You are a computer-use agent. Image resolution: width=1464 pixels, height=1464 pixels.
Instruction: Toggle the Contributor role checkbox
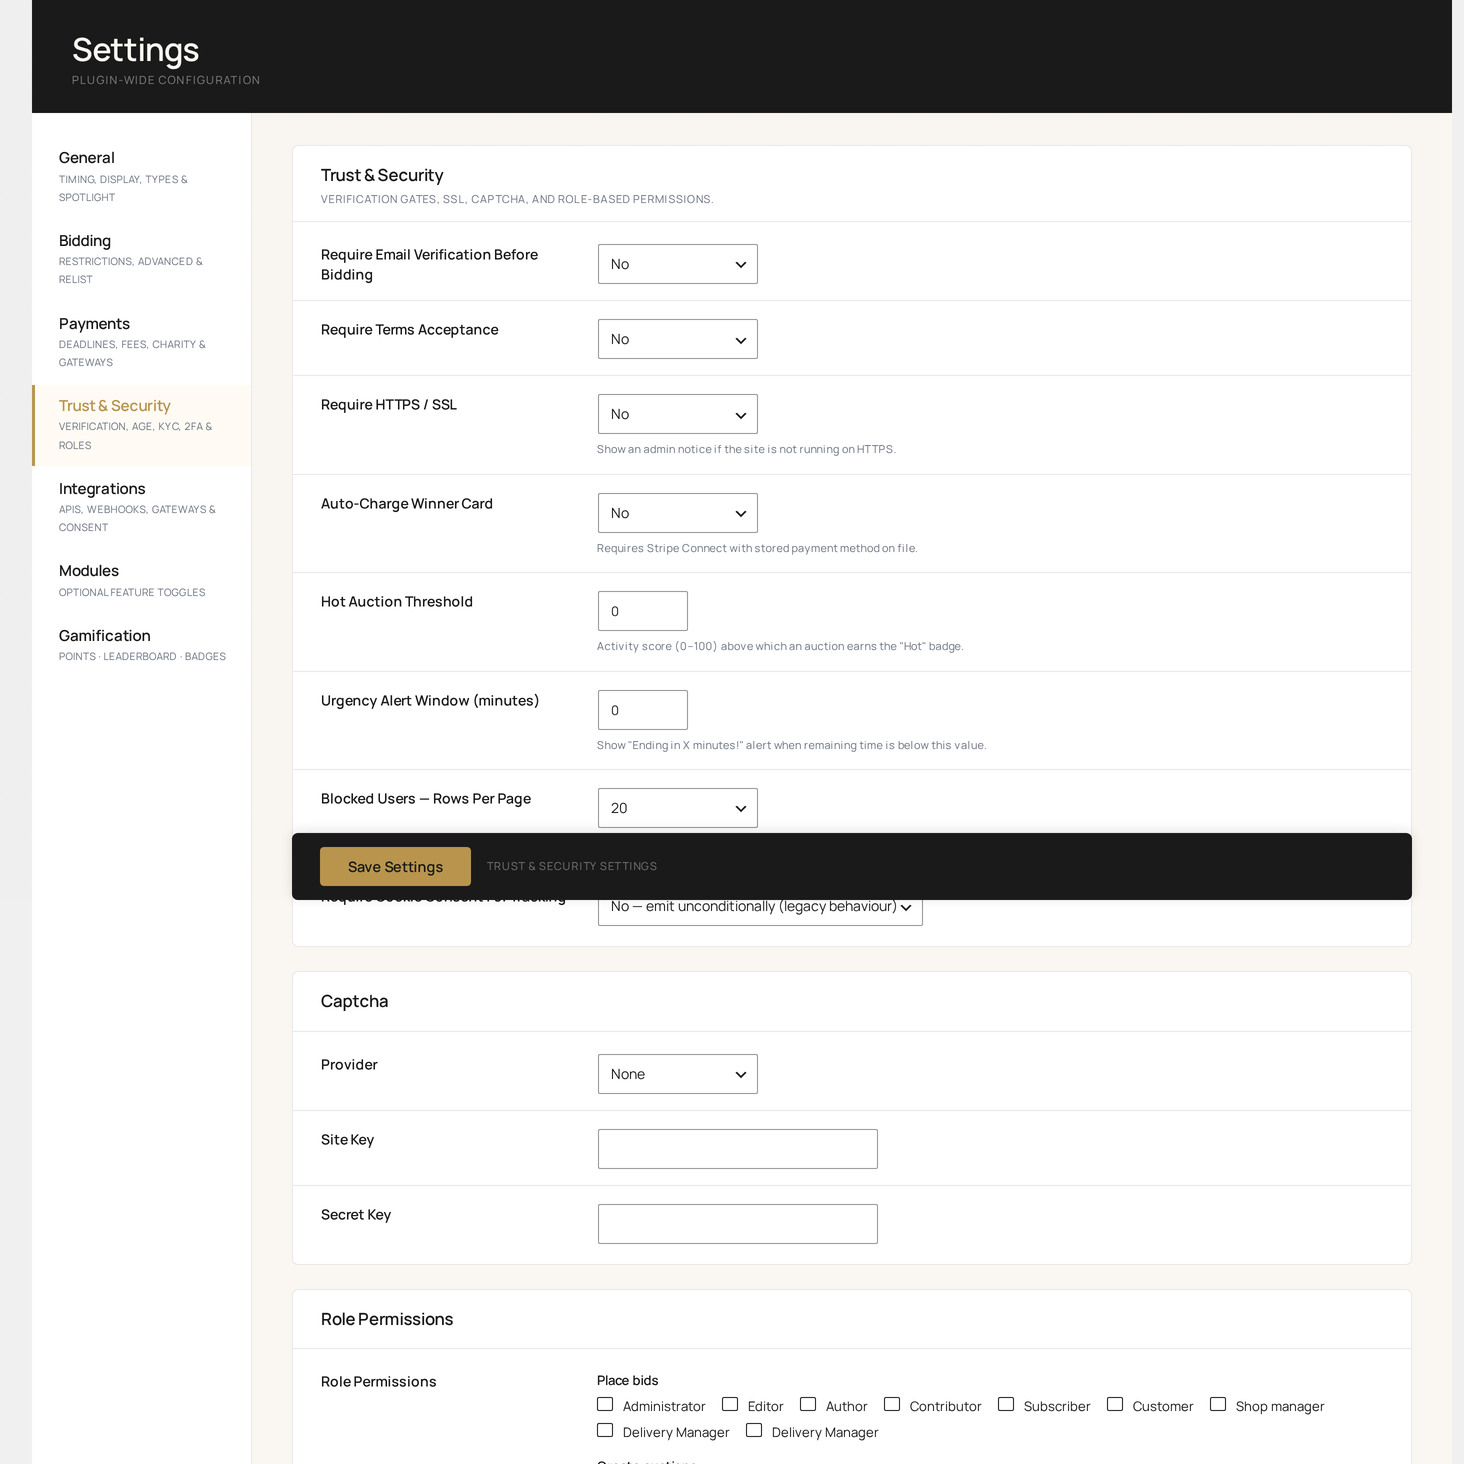pos(892,1404)
